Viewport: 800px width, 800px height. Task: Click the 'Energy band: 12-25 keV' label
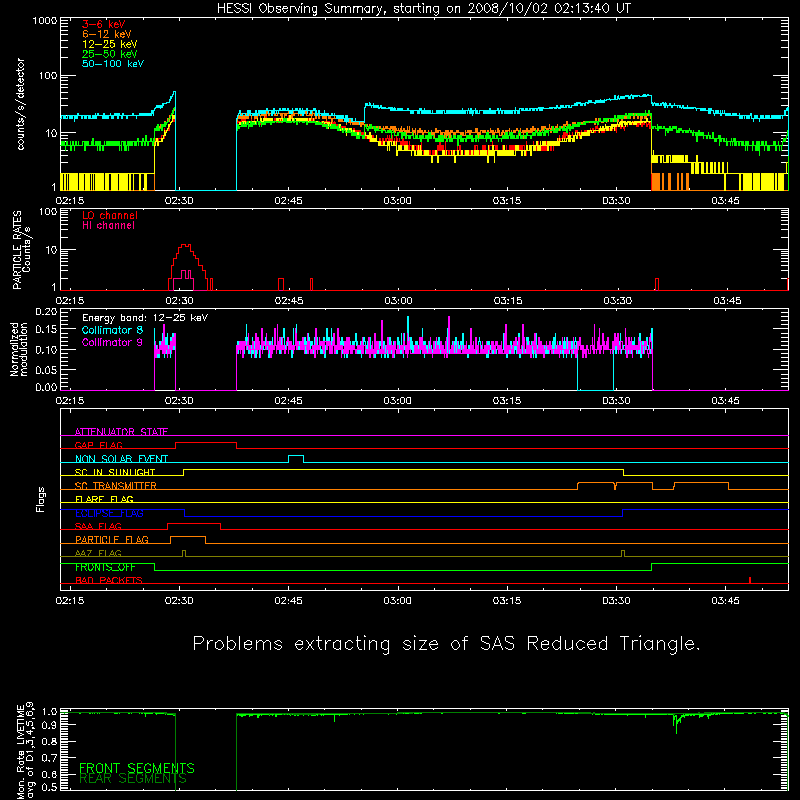point(144,318)
